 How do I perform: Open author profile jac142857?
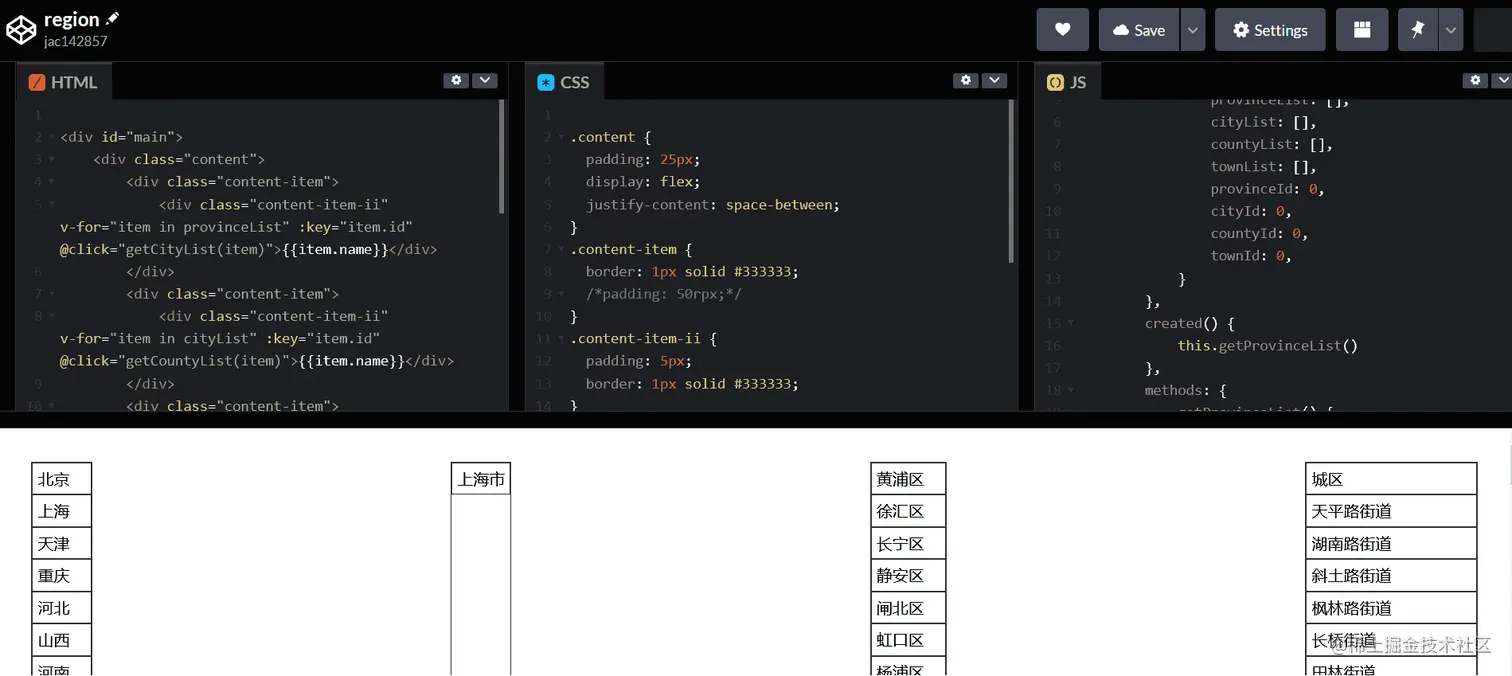pos(75,41)
